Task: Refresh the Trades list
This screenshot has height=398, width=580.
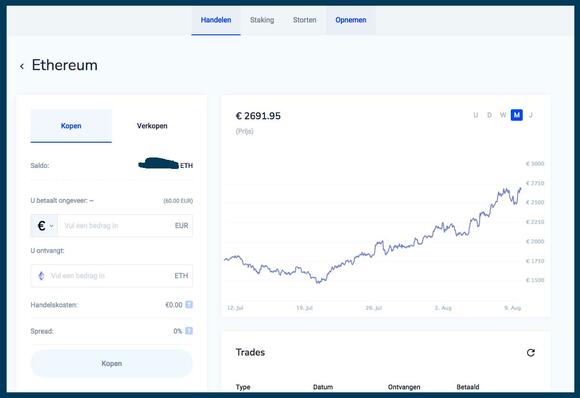Action: (530, 353)
